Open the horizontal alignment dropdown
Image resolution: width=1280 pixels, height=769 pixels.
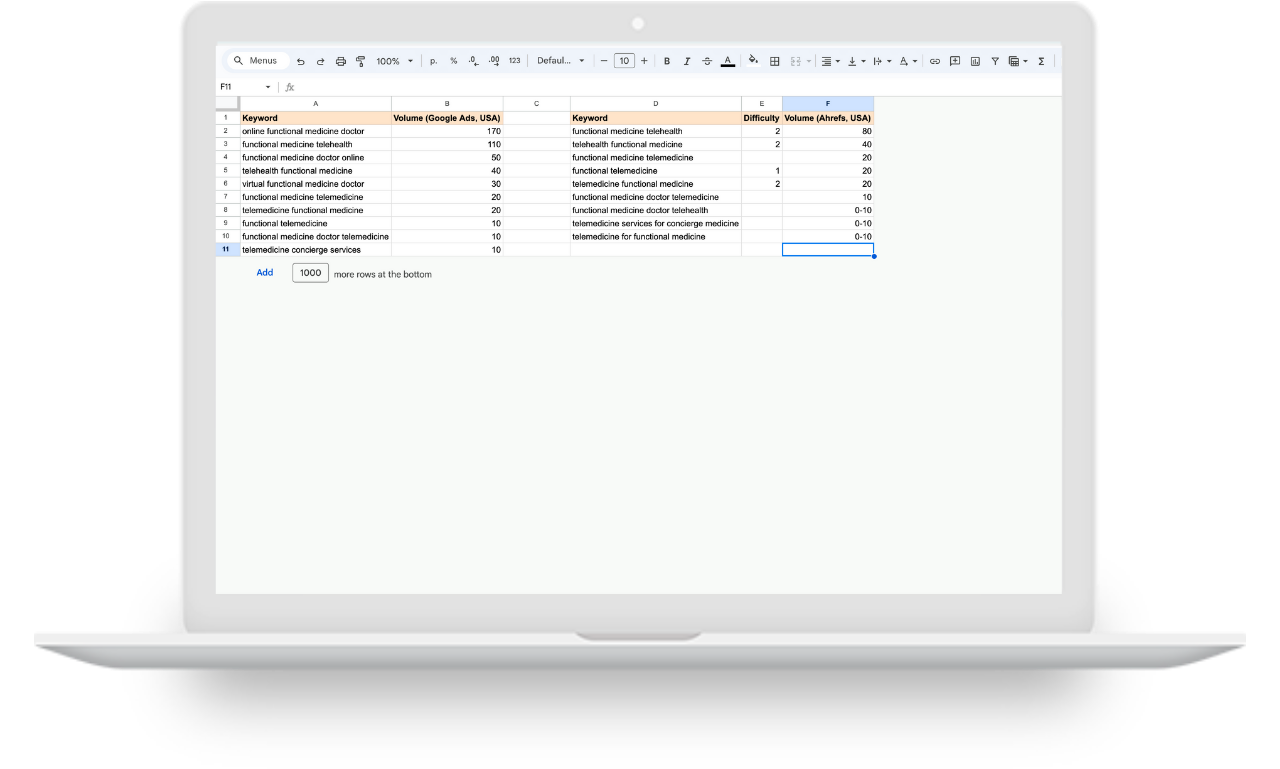pos(830,61)
